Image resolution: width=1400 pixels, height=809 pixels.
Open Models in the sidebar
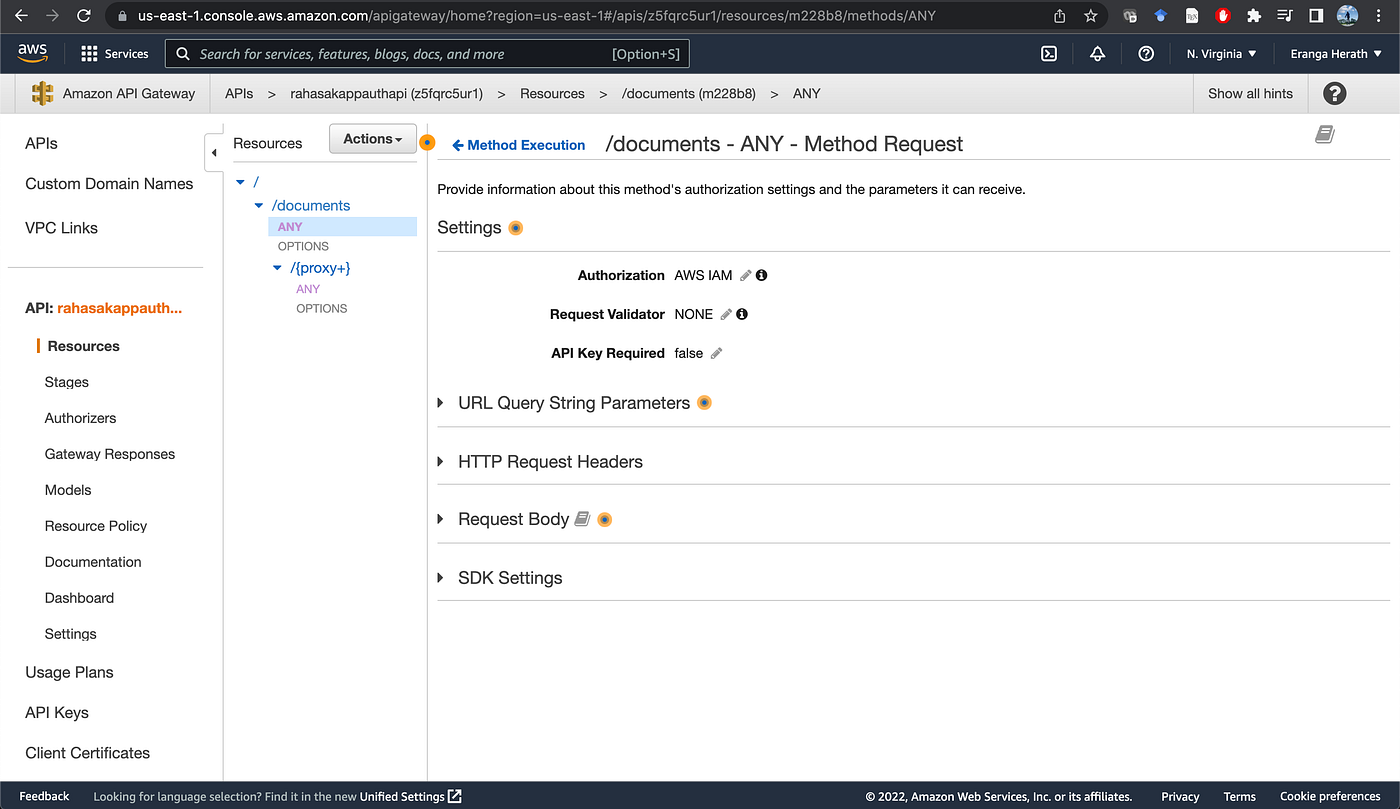[x=68, y=490]
